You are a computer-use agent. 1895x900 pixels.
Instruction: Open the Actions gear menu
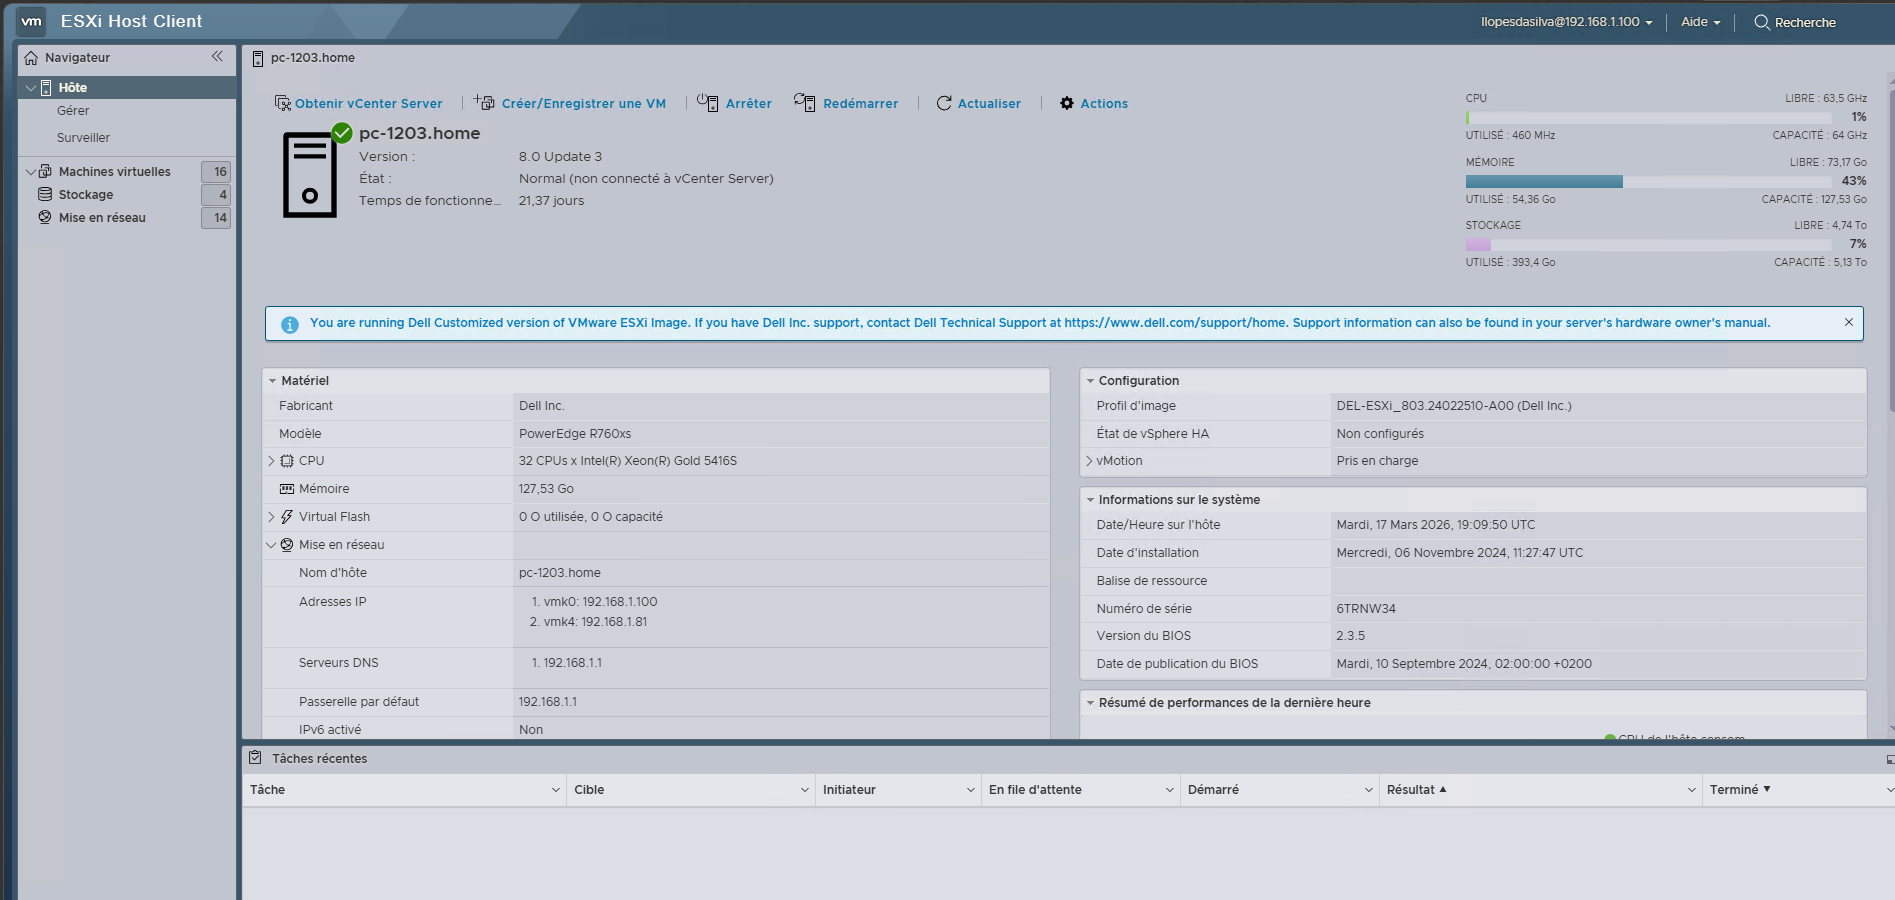pos(1067,103)
